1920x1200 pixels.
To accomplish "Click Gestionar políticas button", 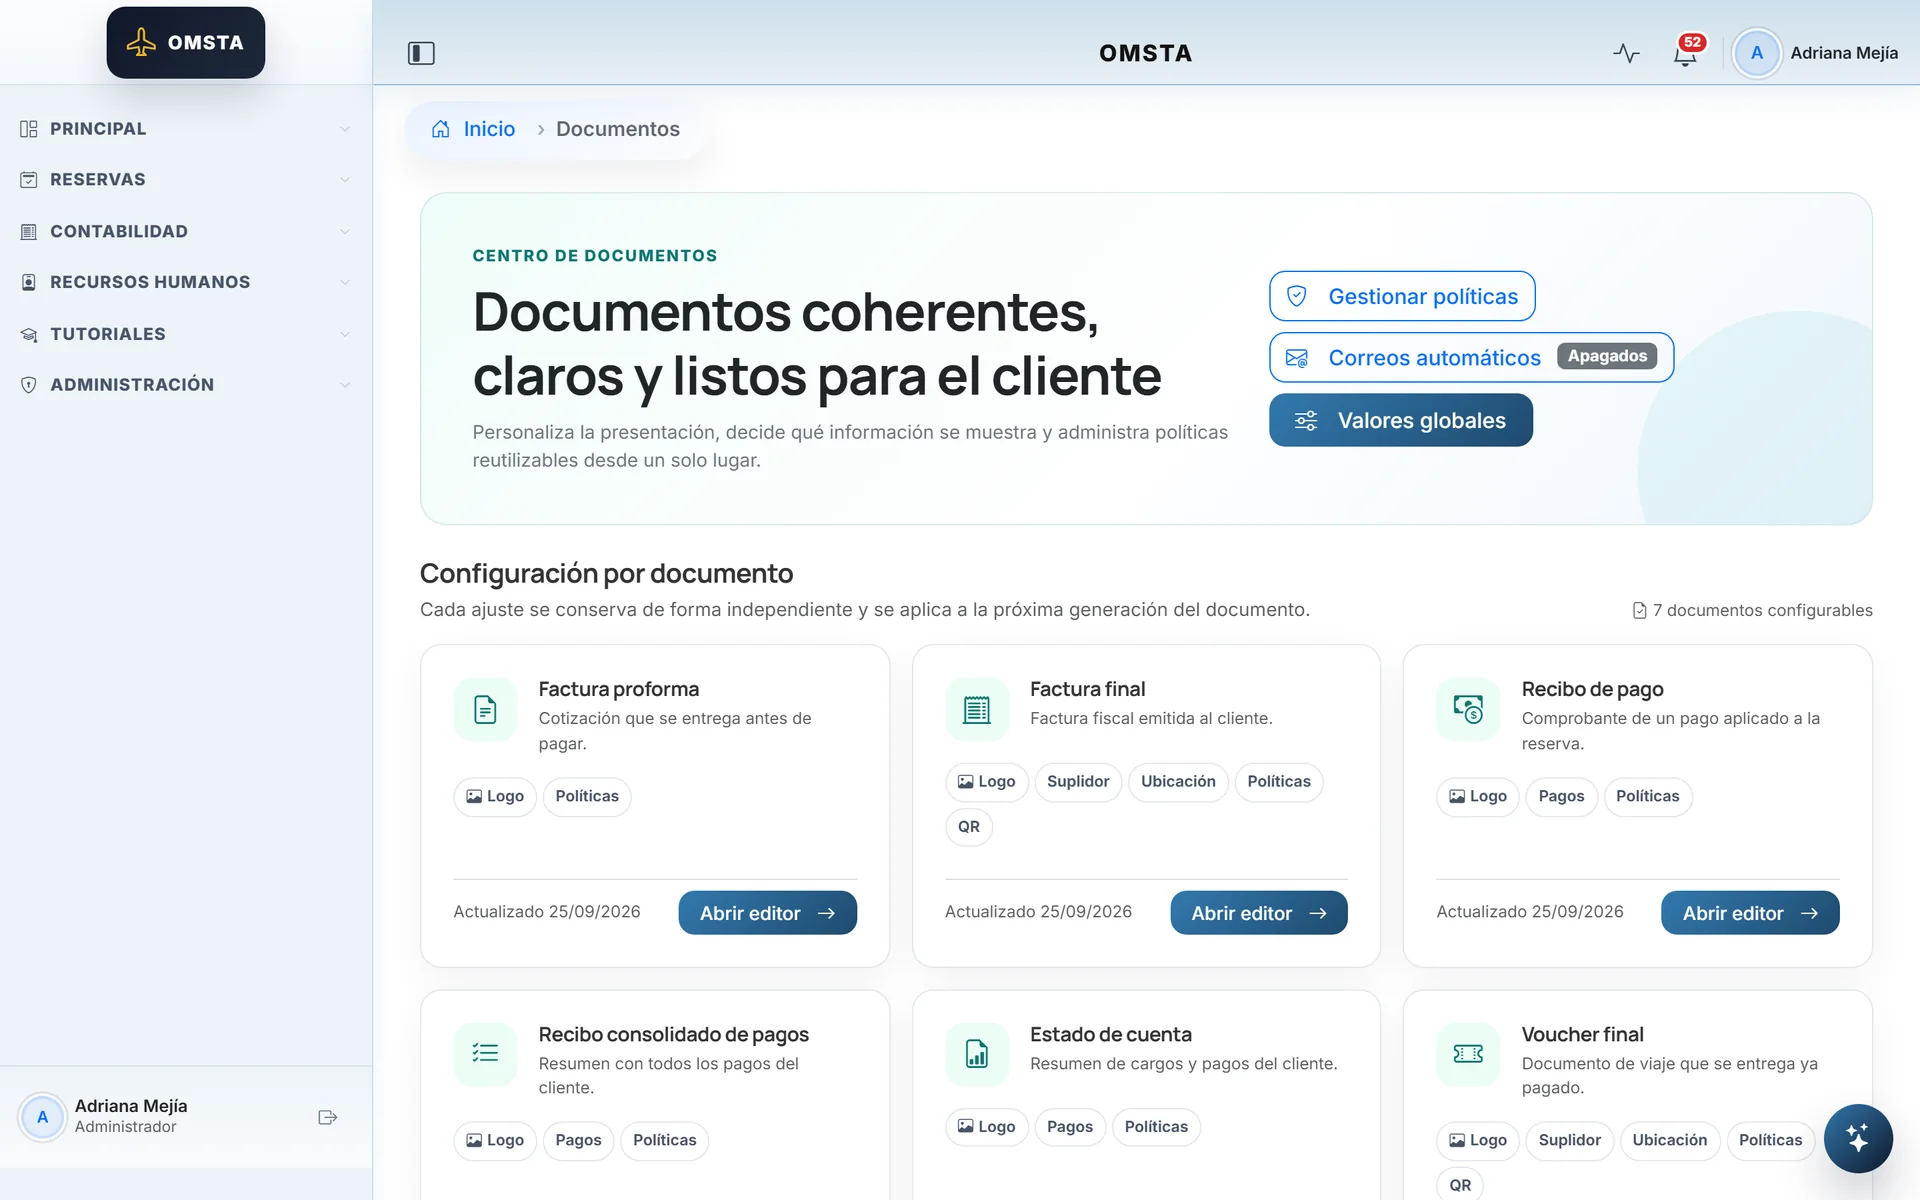I will coord(1402,296).
